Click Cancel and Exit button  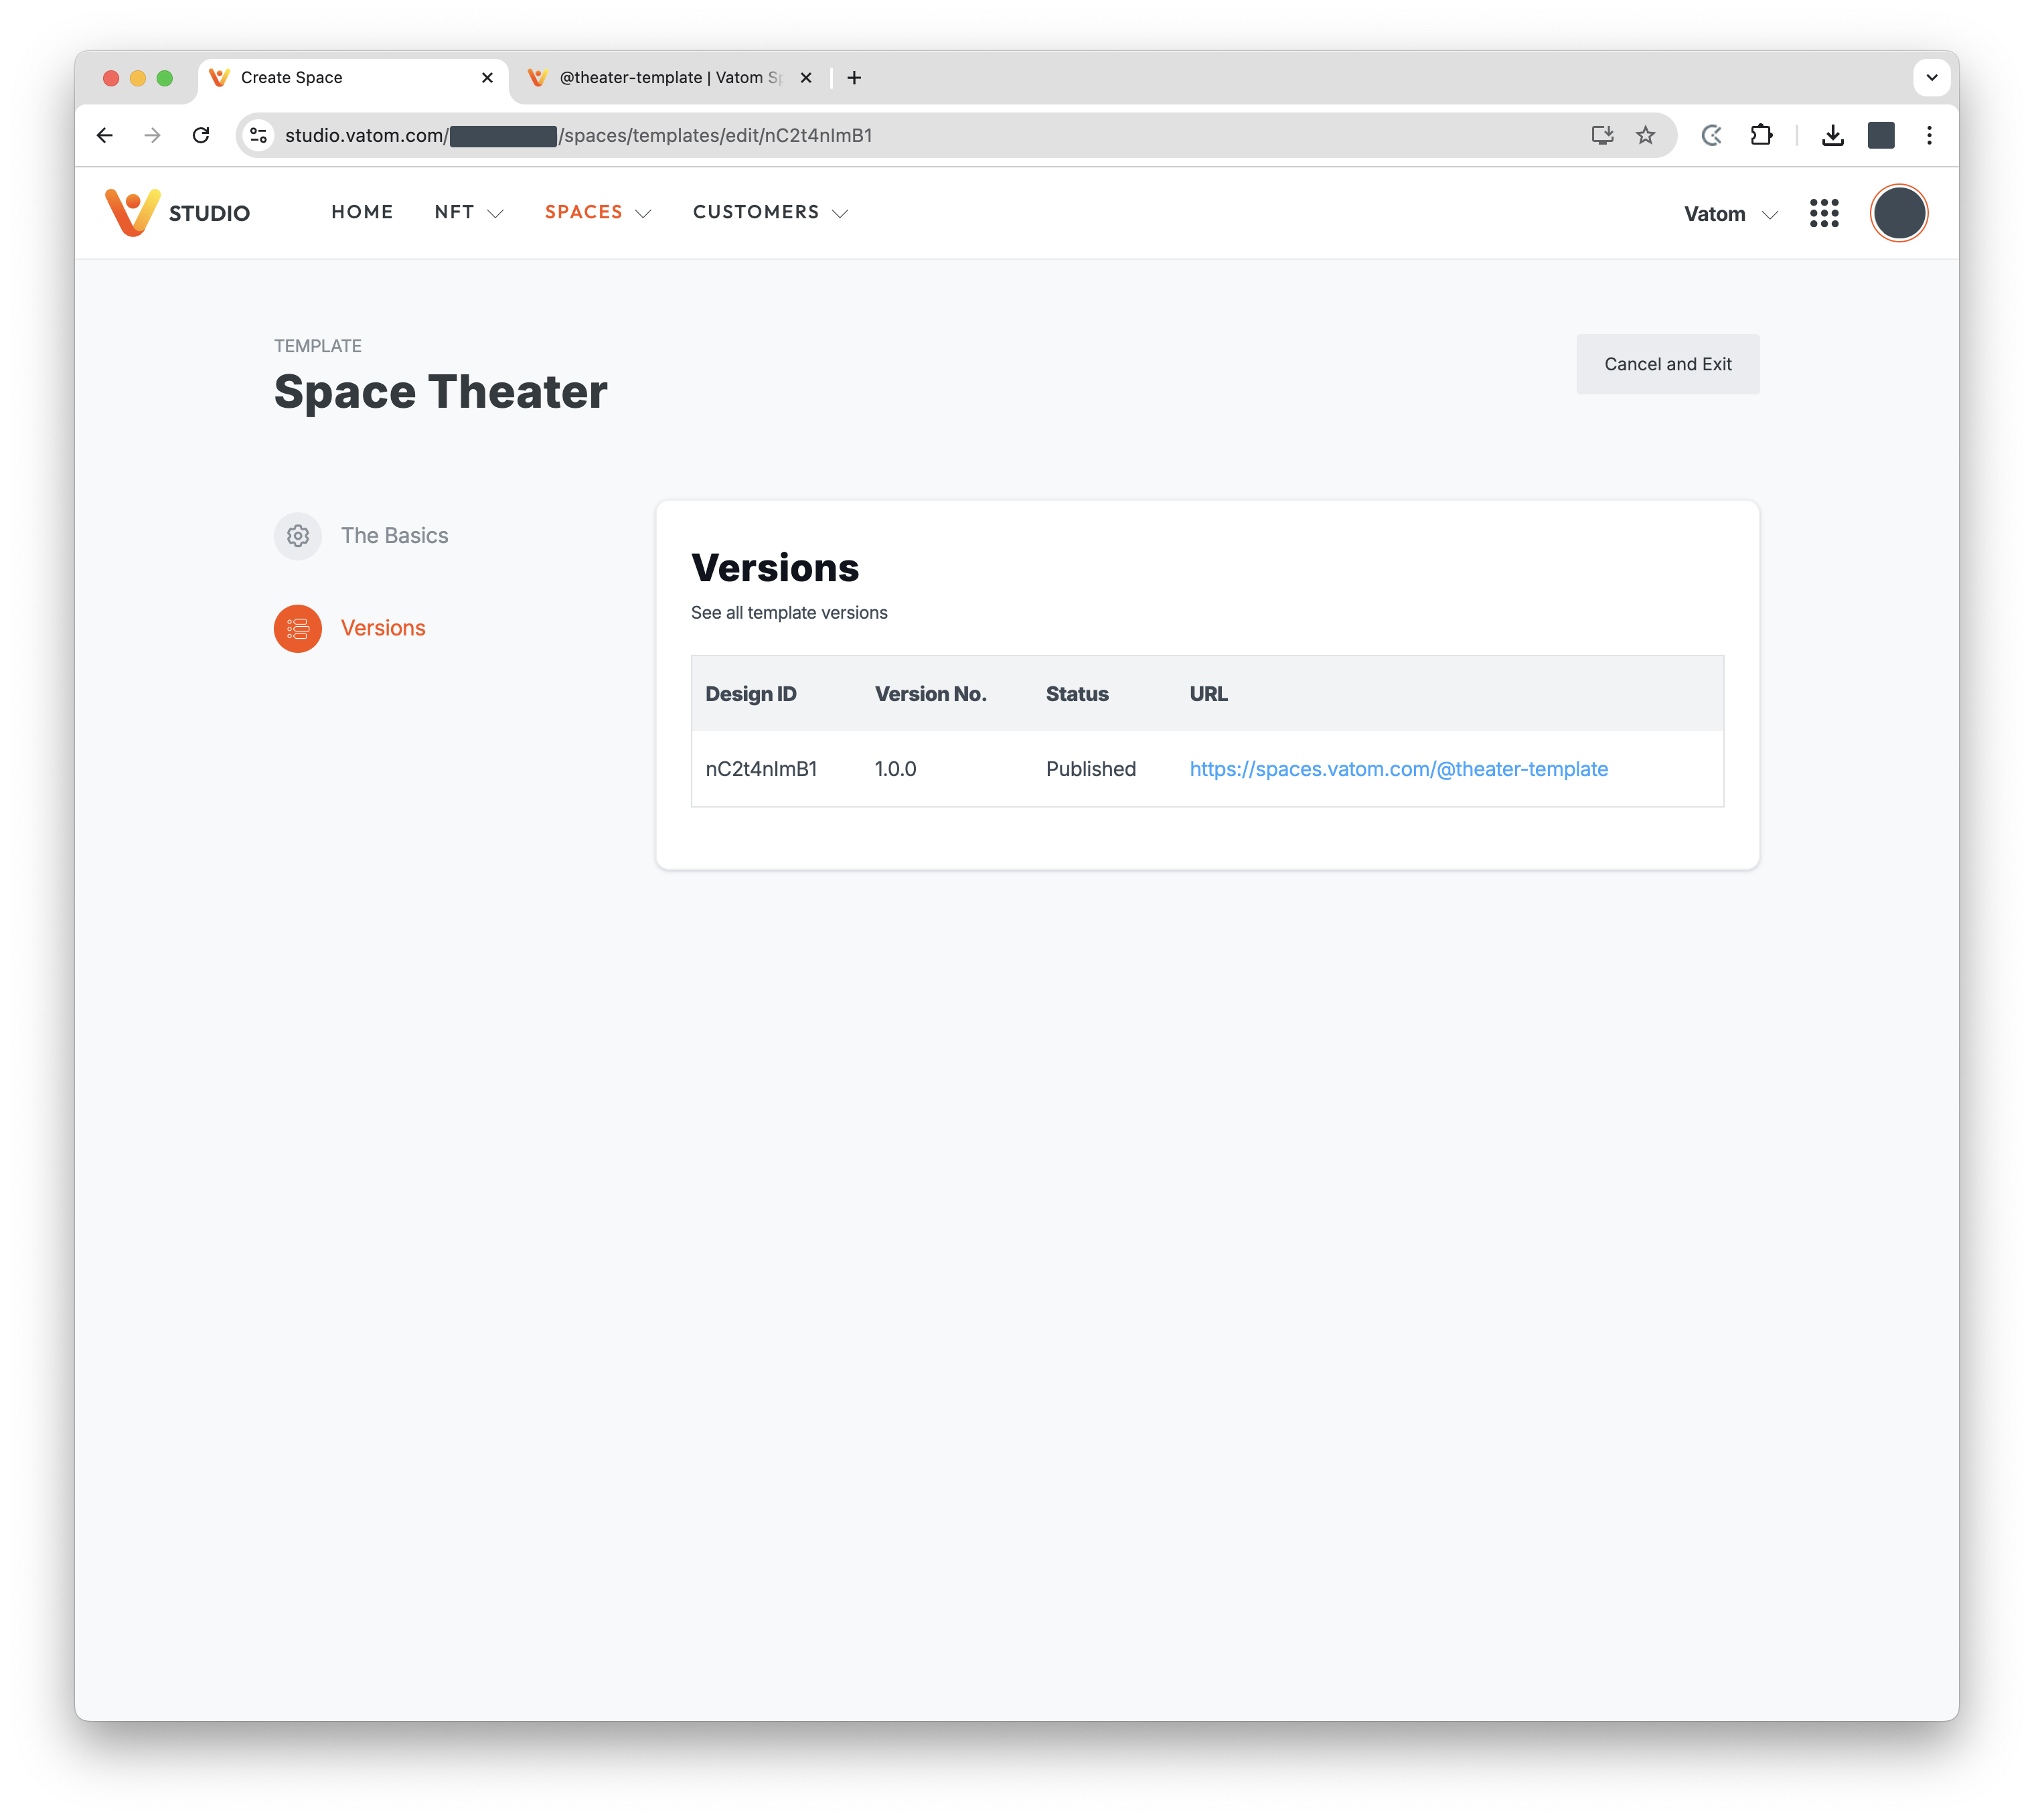click(1667, 364)
